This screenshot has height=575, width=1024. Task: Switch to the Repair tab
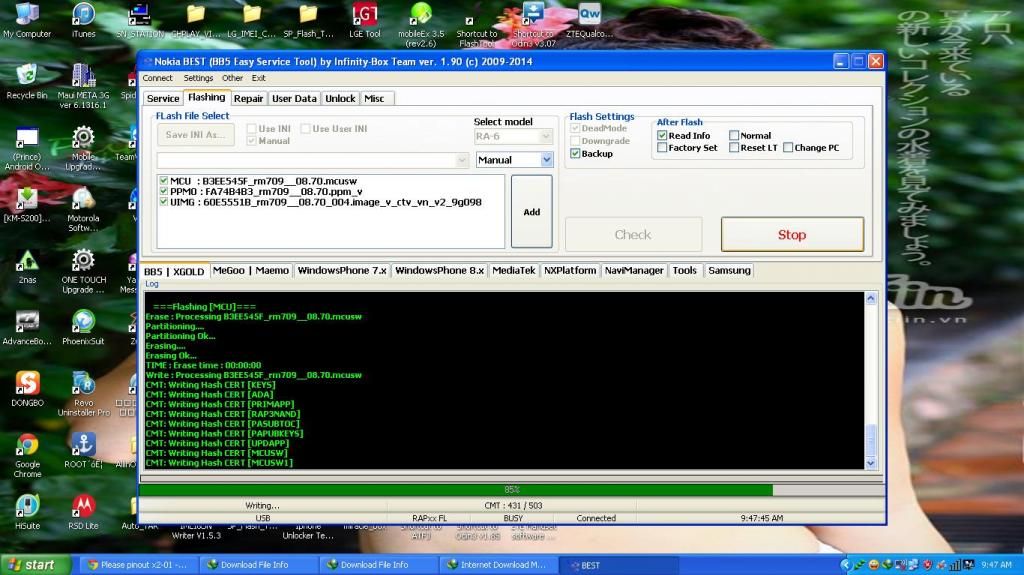pos(248,98)
